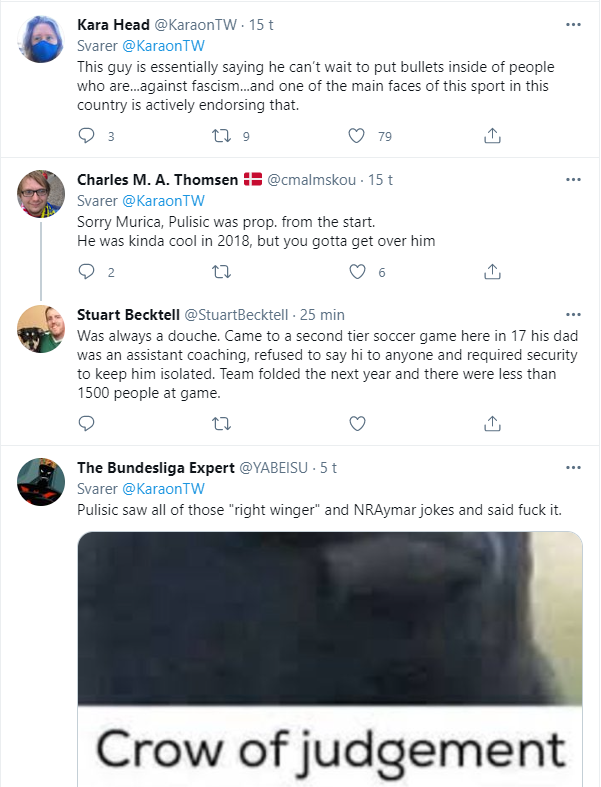Like Kara Head's tweet
This screenshot has height=787, width=601.
(x=357, y=136)
